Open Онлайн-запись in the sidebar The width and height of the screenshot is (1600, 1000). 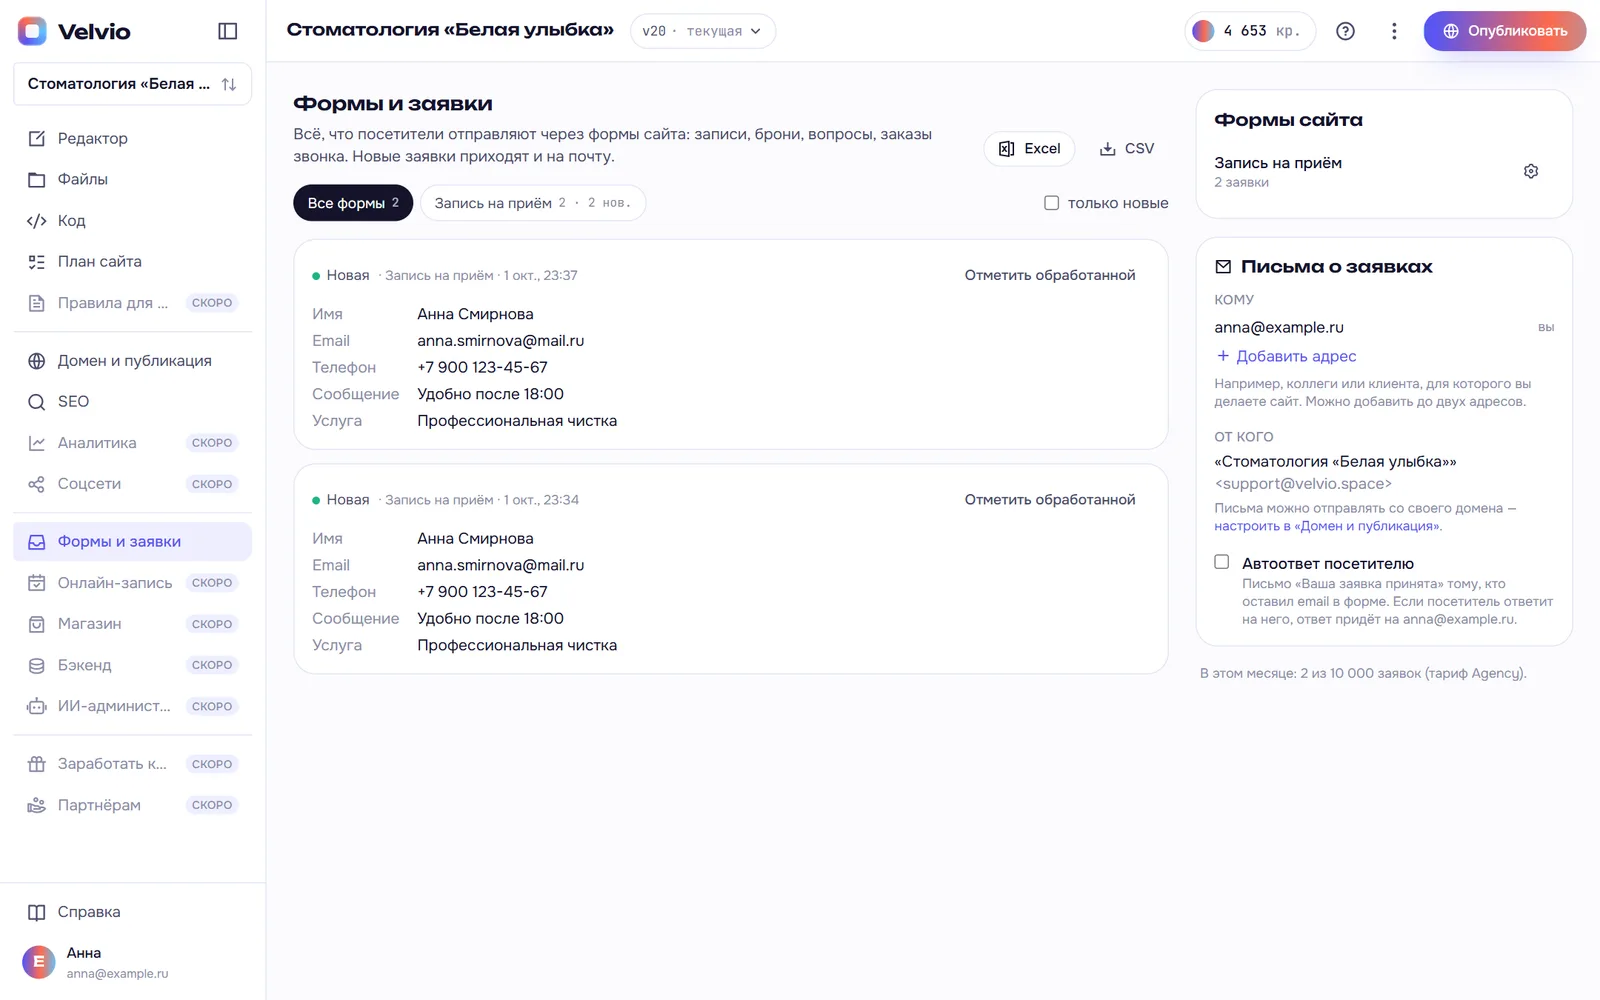[132, 583]
